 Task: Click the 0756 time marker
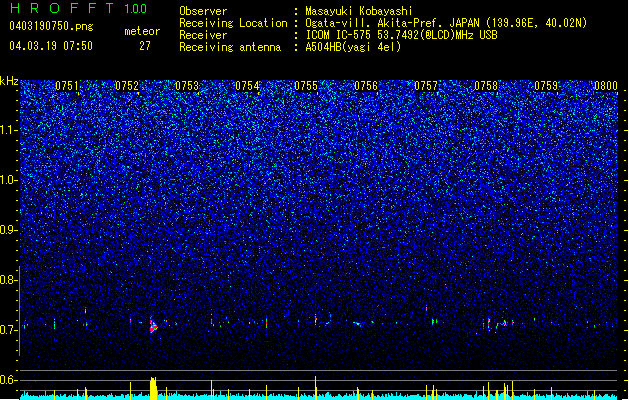coord(366,86)
